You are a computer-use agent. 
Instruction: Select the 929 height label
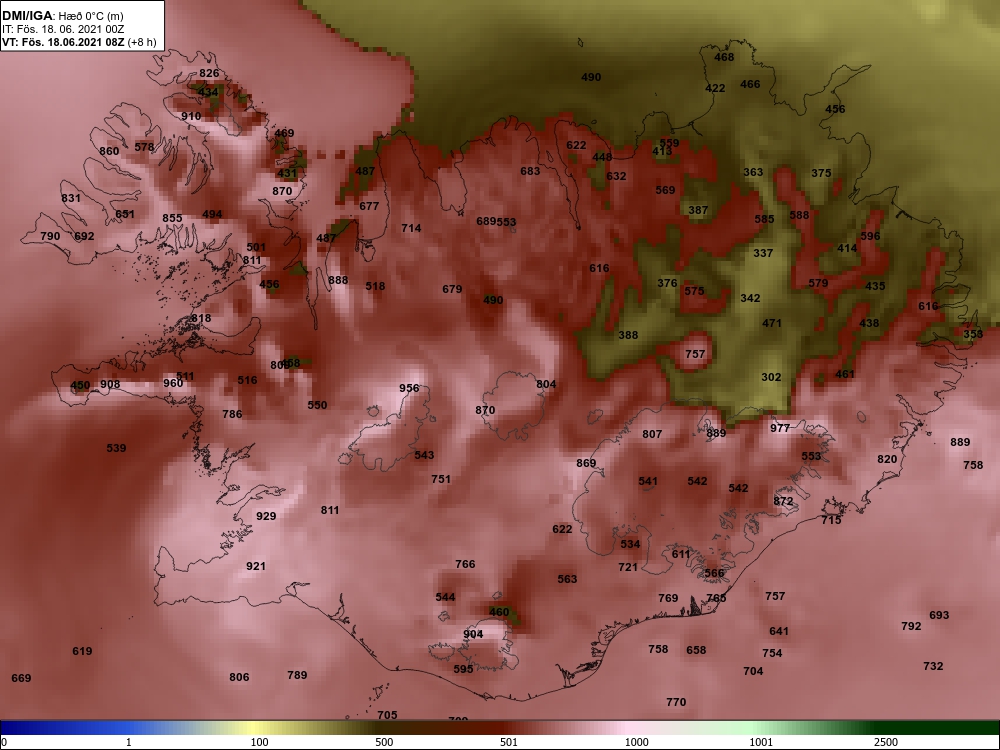coord(266,516)
